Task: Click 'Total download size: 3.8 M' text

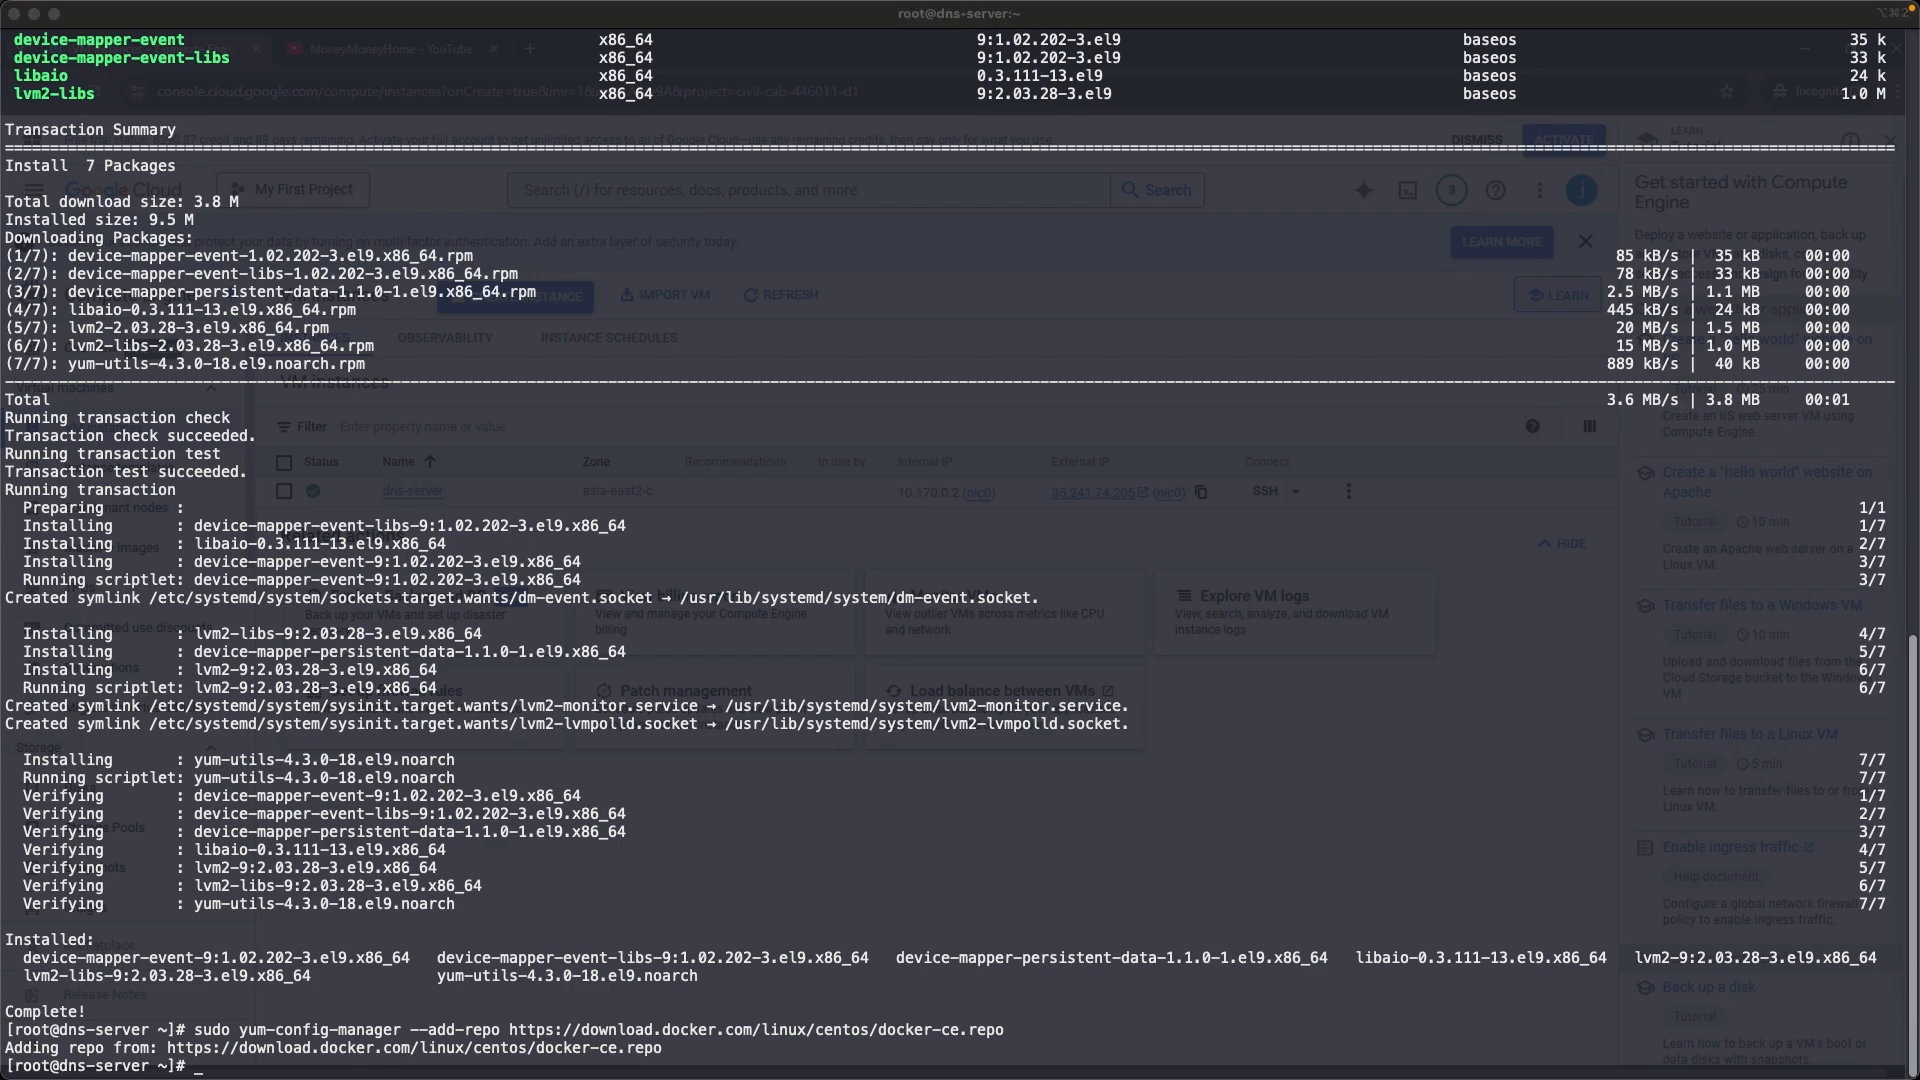Action: pos(122,202)
